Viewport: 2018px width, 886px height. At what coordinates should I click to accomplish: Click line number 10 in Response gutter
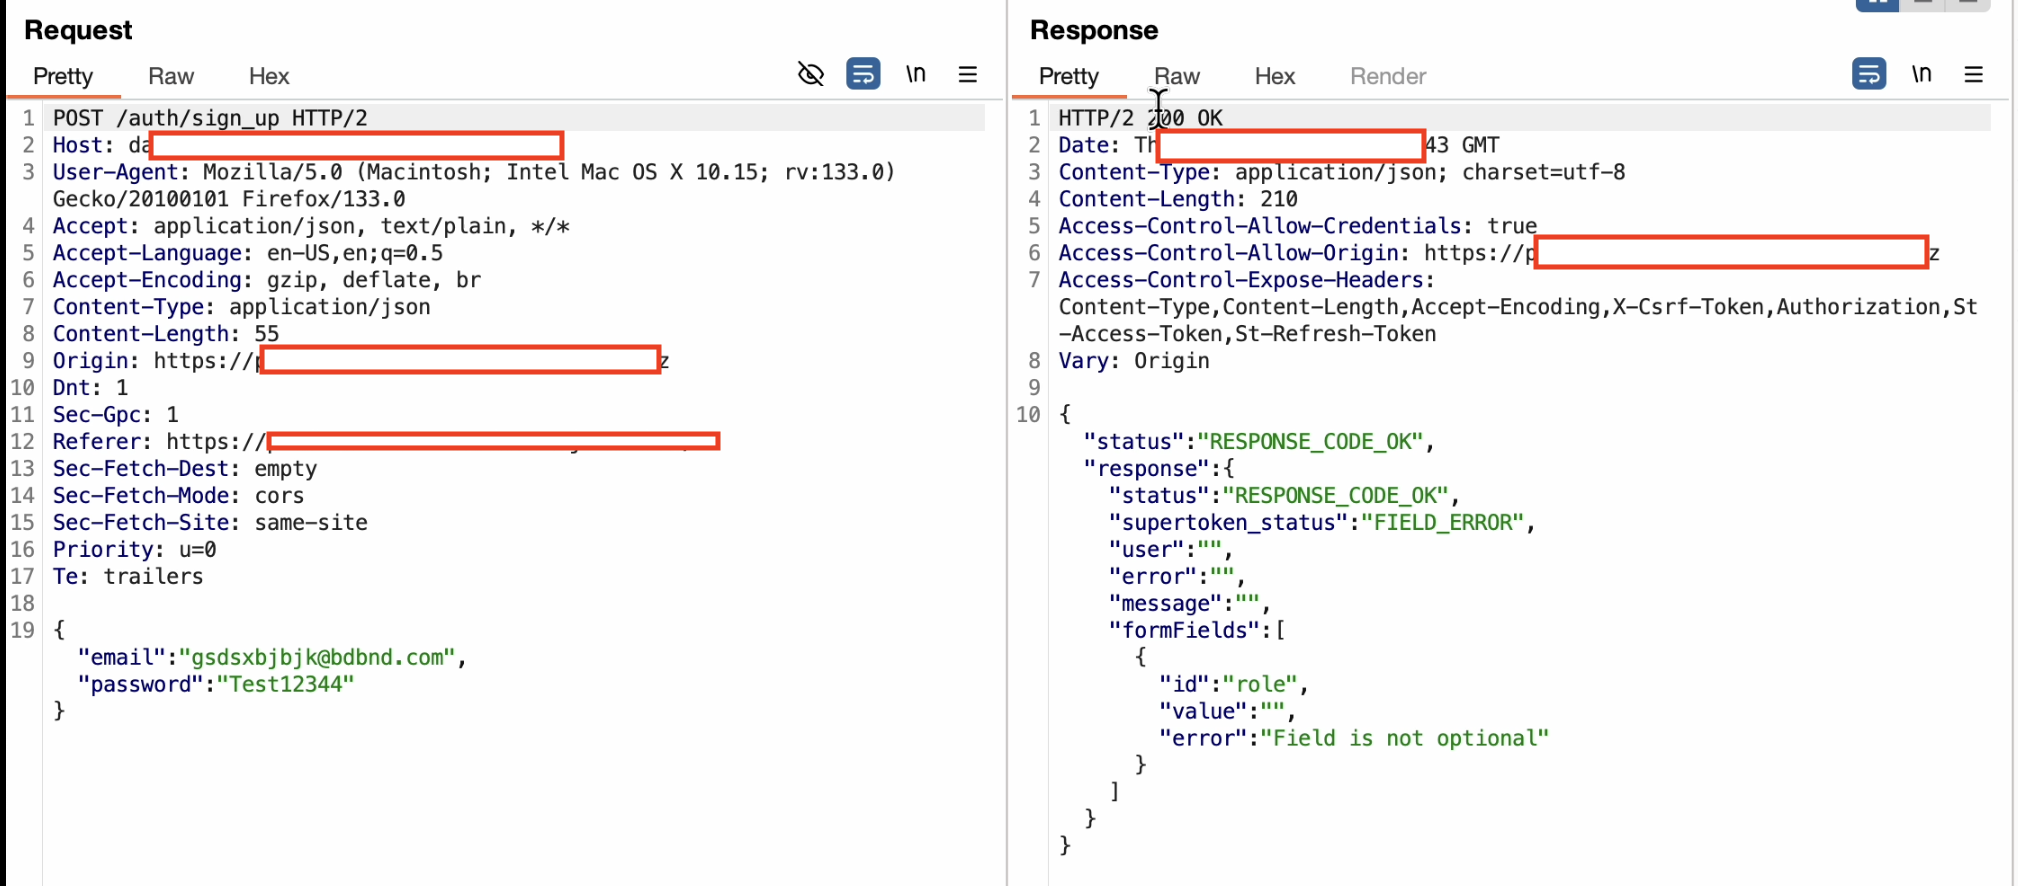[1029, 415]
